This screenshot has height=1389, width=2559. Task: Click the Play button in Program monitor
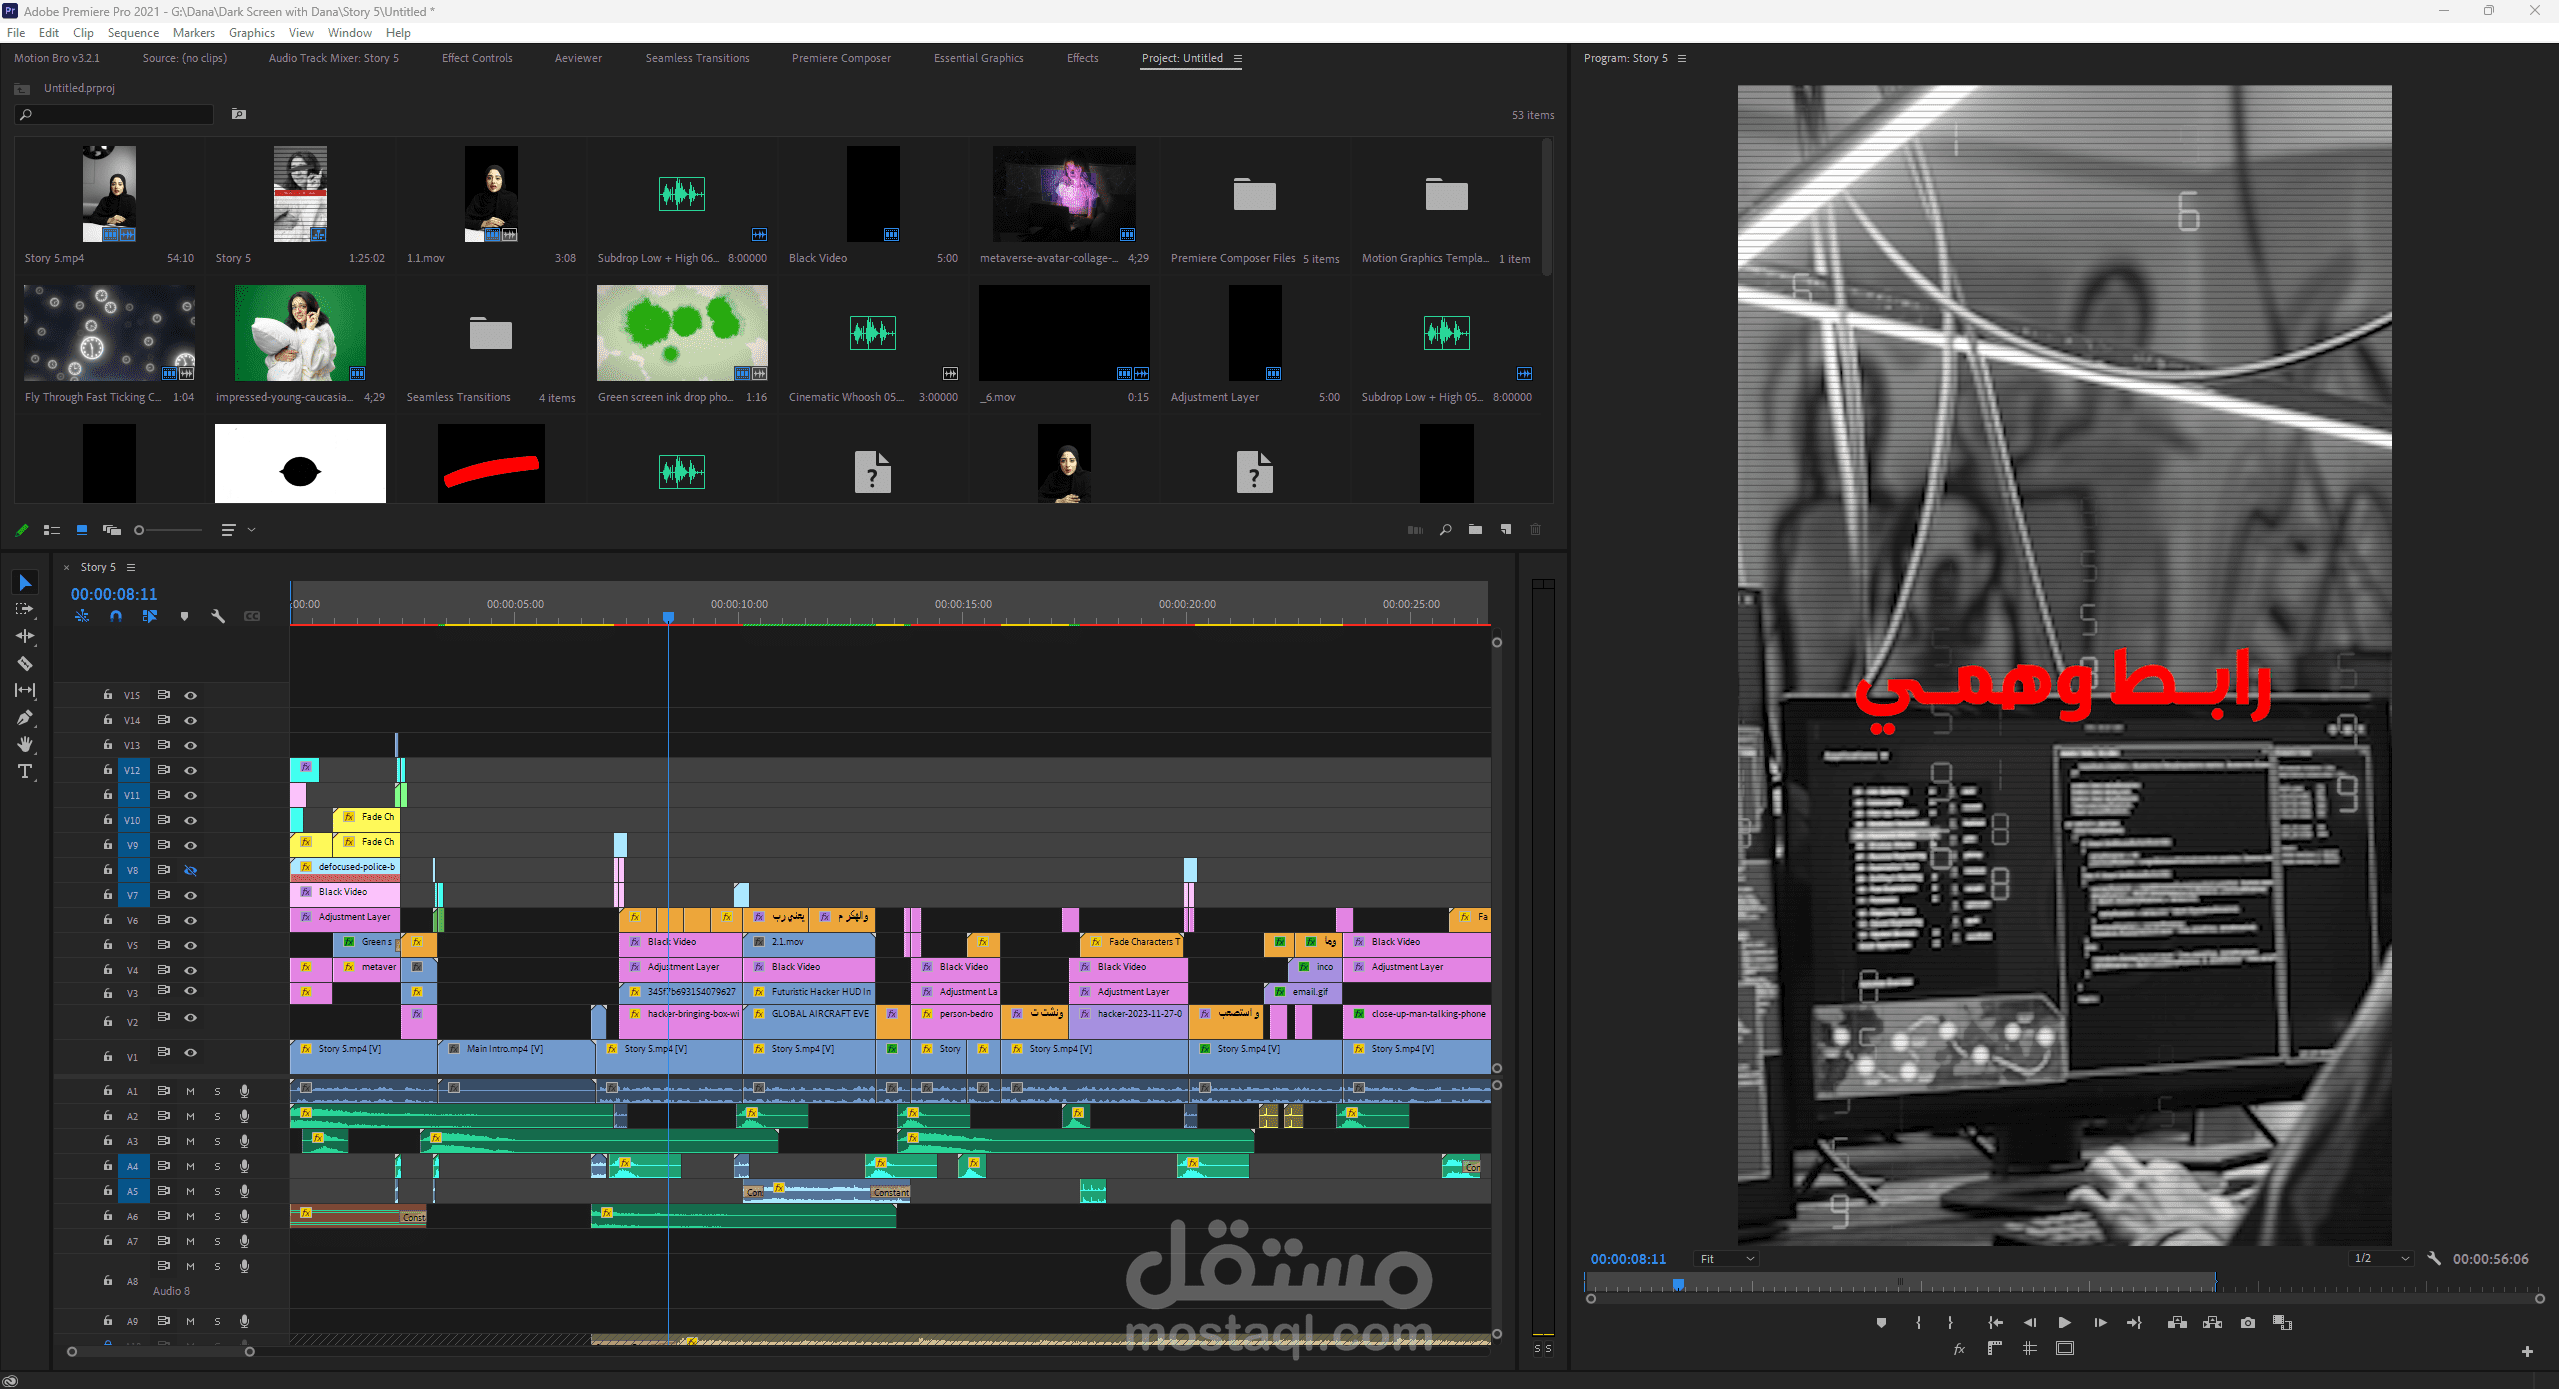click(2064, 1323)
